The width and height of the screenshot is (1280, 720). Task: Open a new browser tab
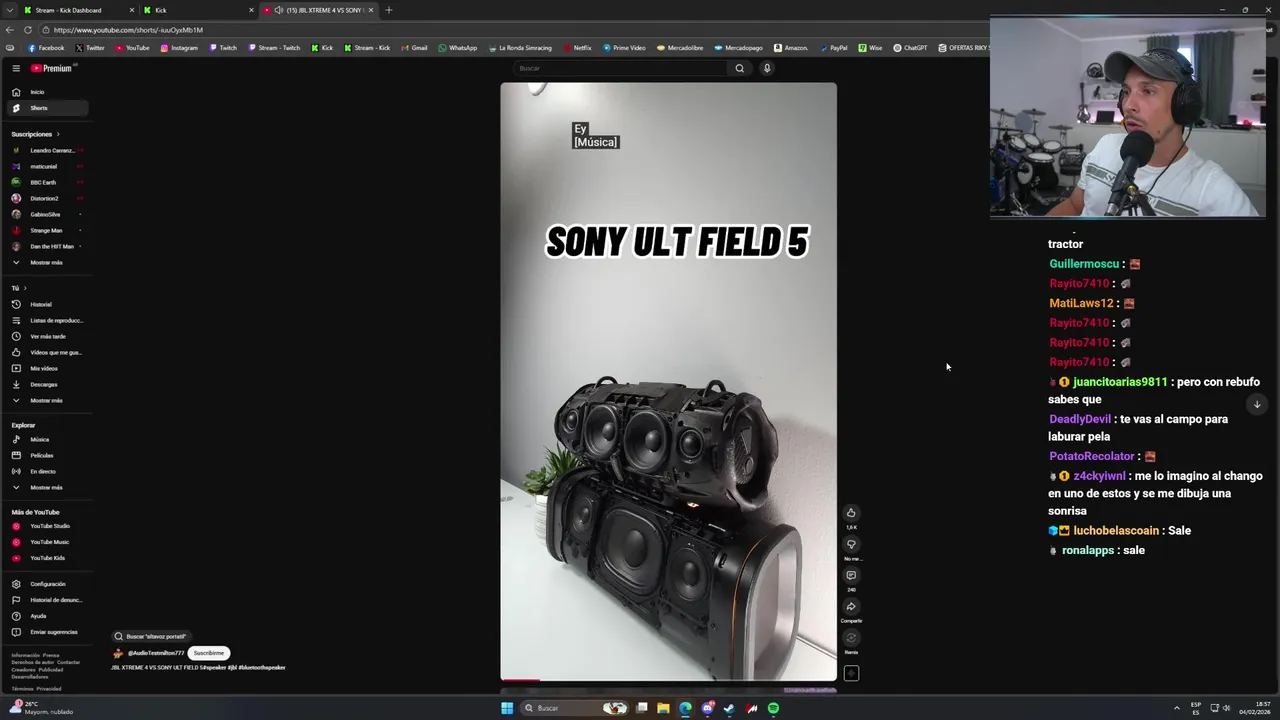[x=388, y=10]
